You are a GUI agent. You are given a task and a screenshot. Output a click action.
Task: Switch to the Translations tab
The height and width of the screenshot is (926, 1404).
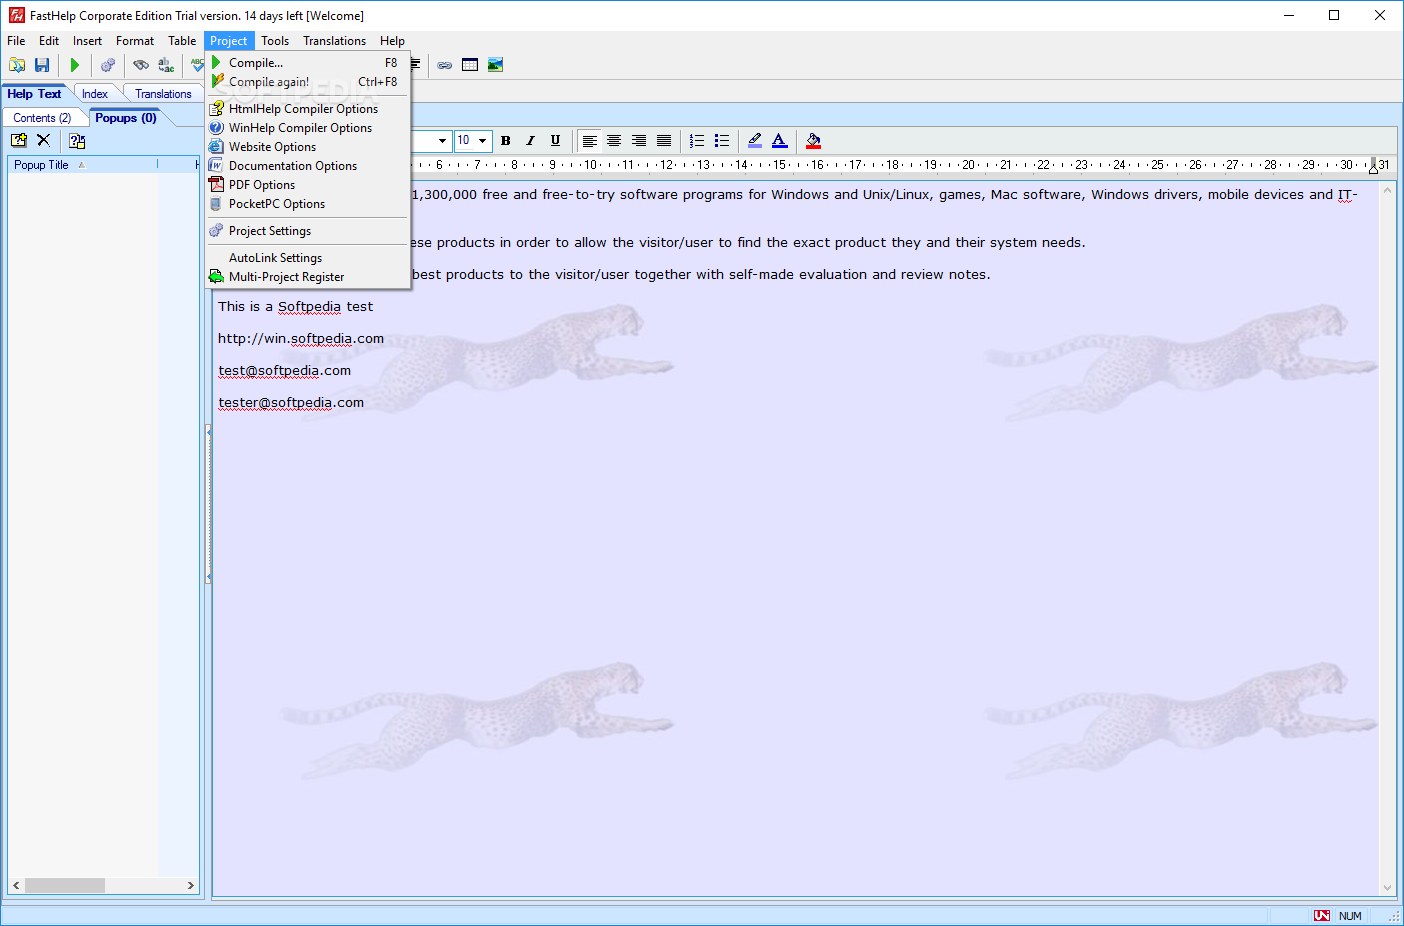click(163, 94)
